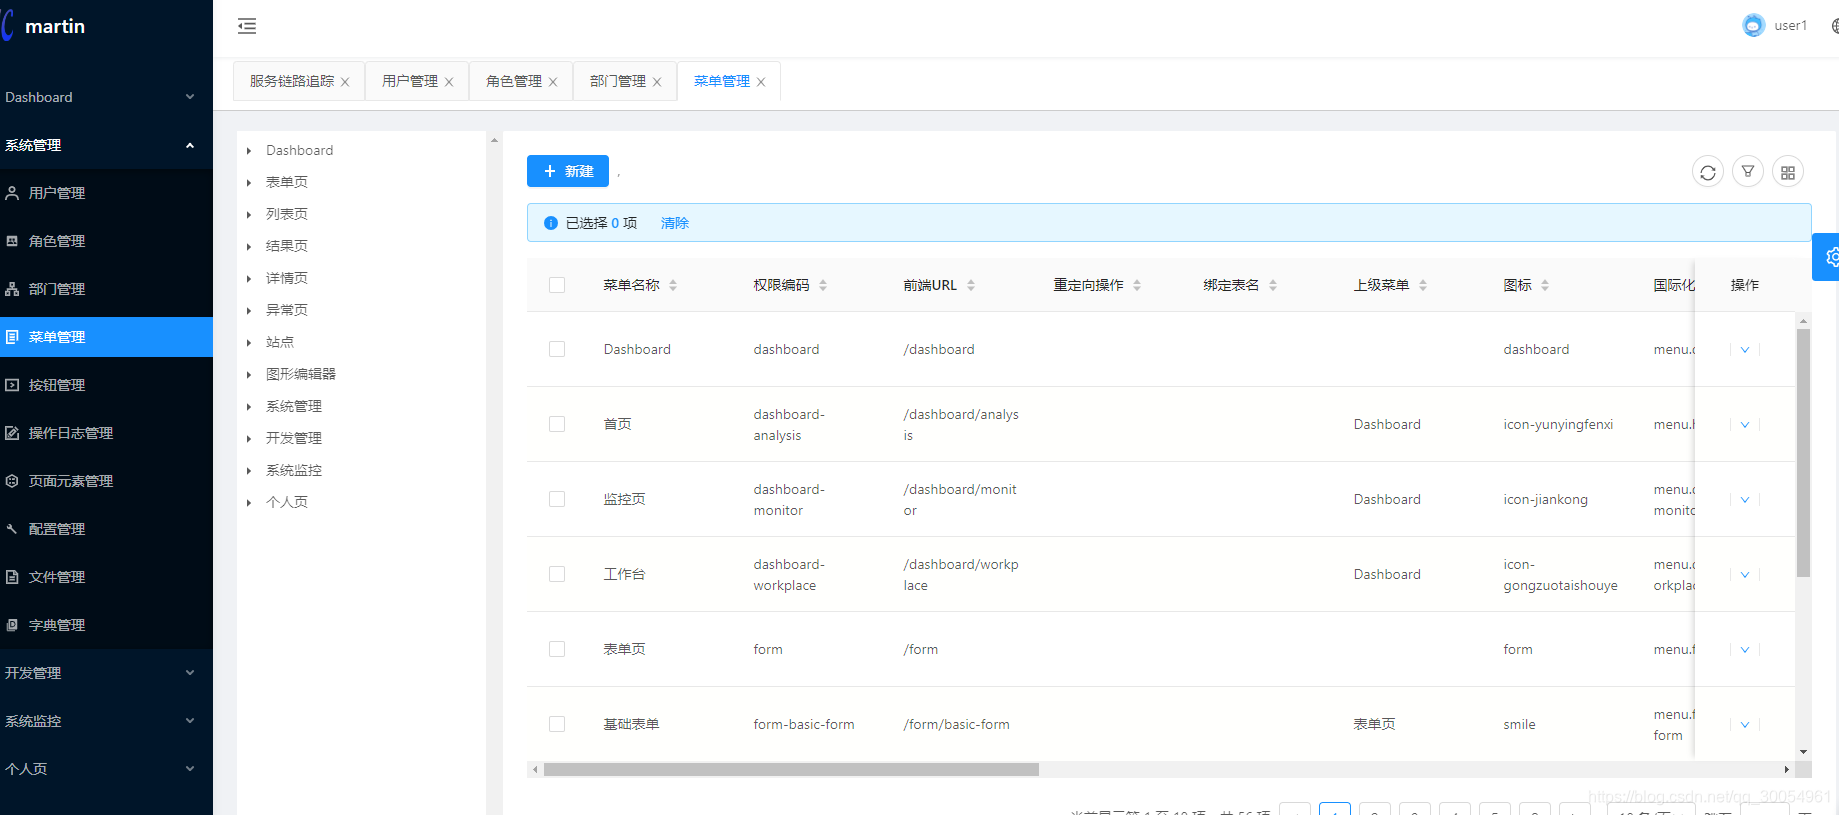Open action dropdown for Dashboard row
This screenshot has width=1839, height=815.
1745,349
